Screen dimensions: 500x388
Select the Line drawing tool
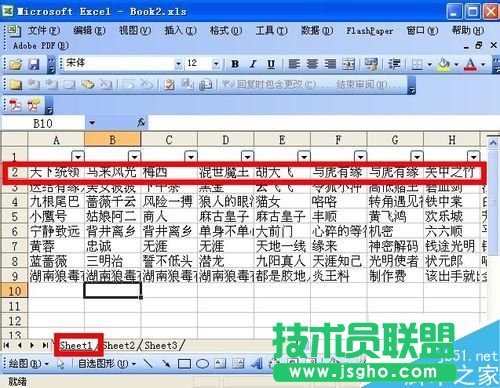click(148, 363)
